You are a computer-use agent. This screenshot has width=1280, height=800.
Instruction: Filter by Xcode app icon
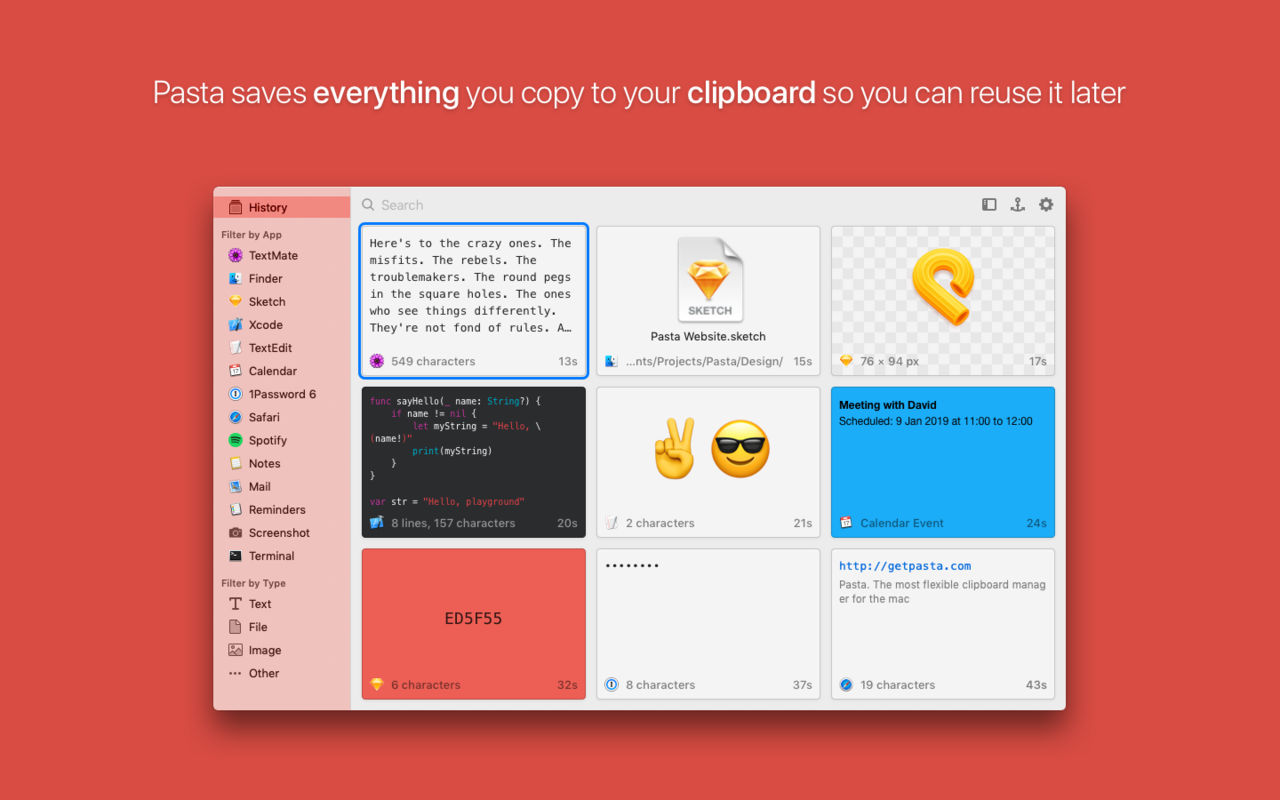(236, 325)
